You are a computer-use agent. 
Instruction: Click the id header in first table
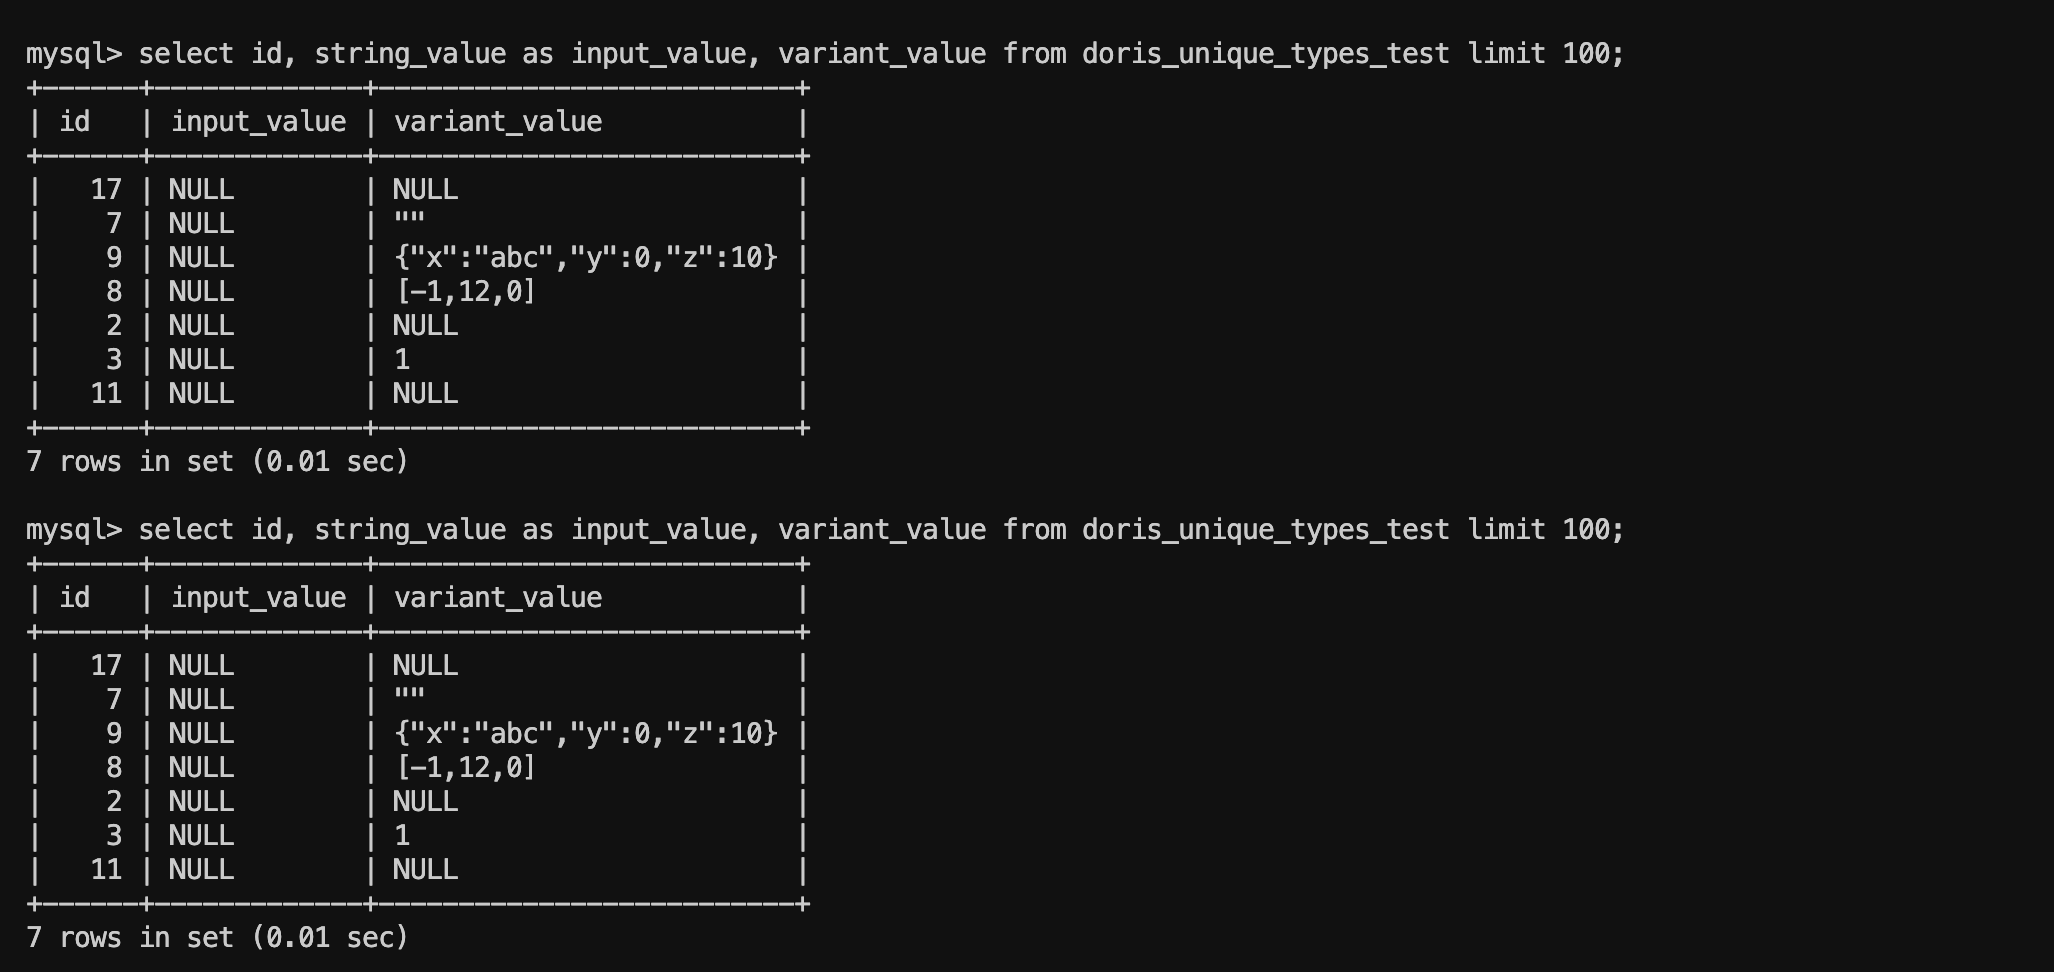click(x=75, y=122)
